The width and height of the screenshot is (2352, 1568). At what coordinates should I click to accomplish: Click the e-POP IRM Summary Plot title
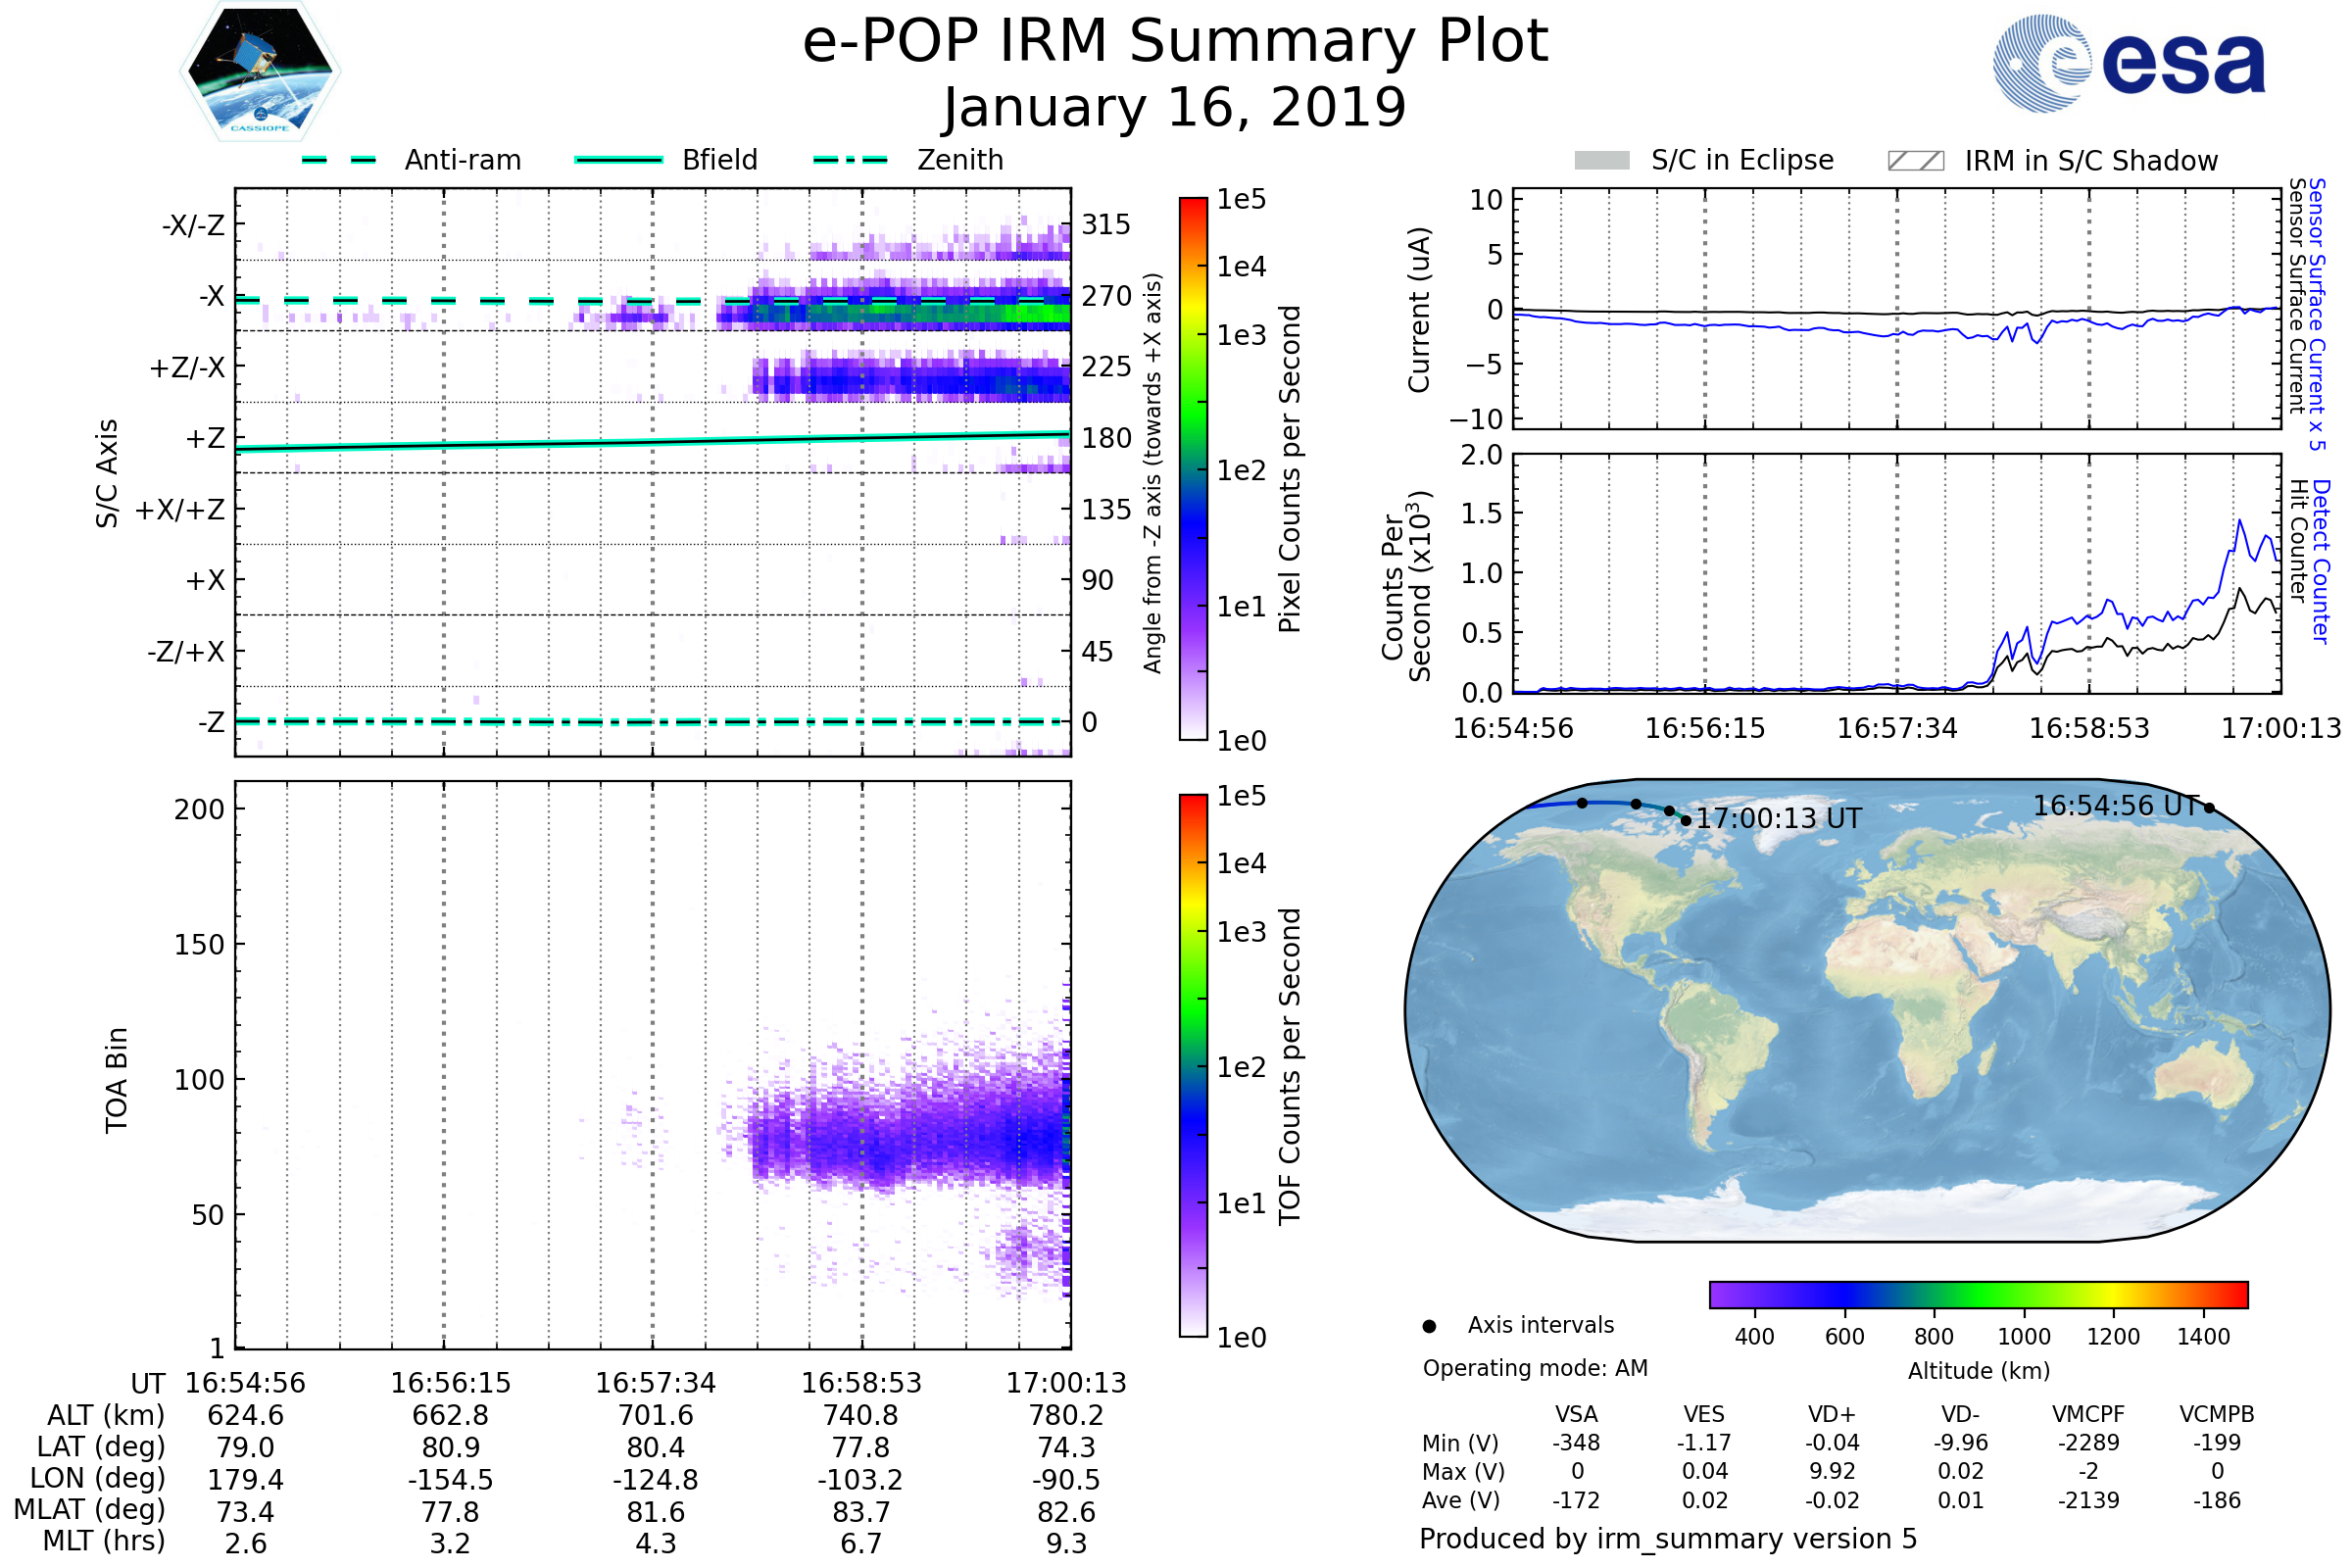pyautogui.click(x=1175, y=42)
